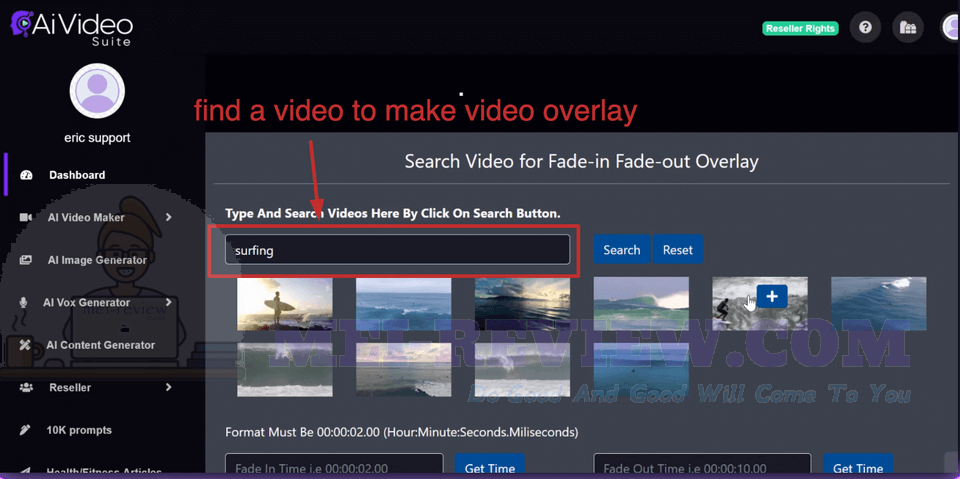Open AI Content Generator menu item
The width and height of the screenshot is (960, 479).
tap(100, 345)
